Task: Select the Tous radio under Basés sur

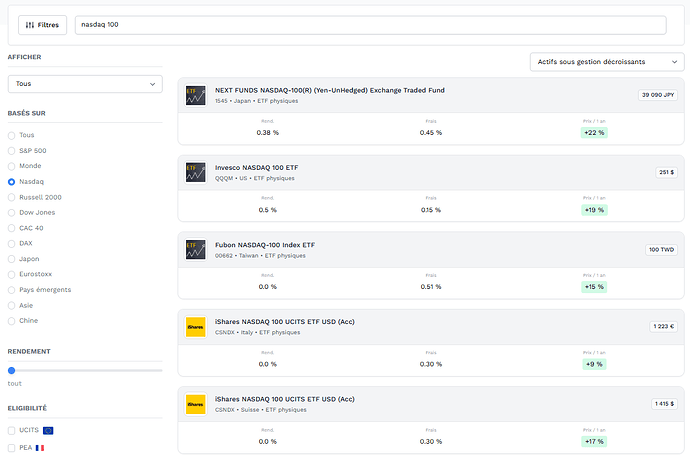Action: tap(11, 136)
